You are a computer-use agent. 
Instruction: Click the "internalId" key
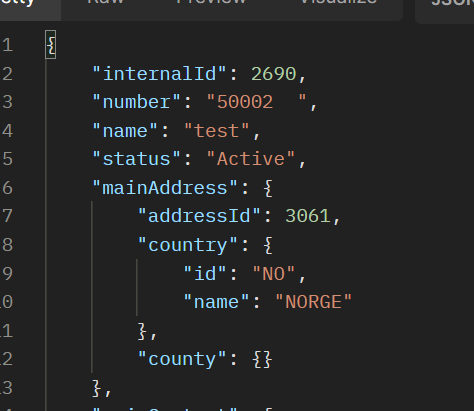159,73
